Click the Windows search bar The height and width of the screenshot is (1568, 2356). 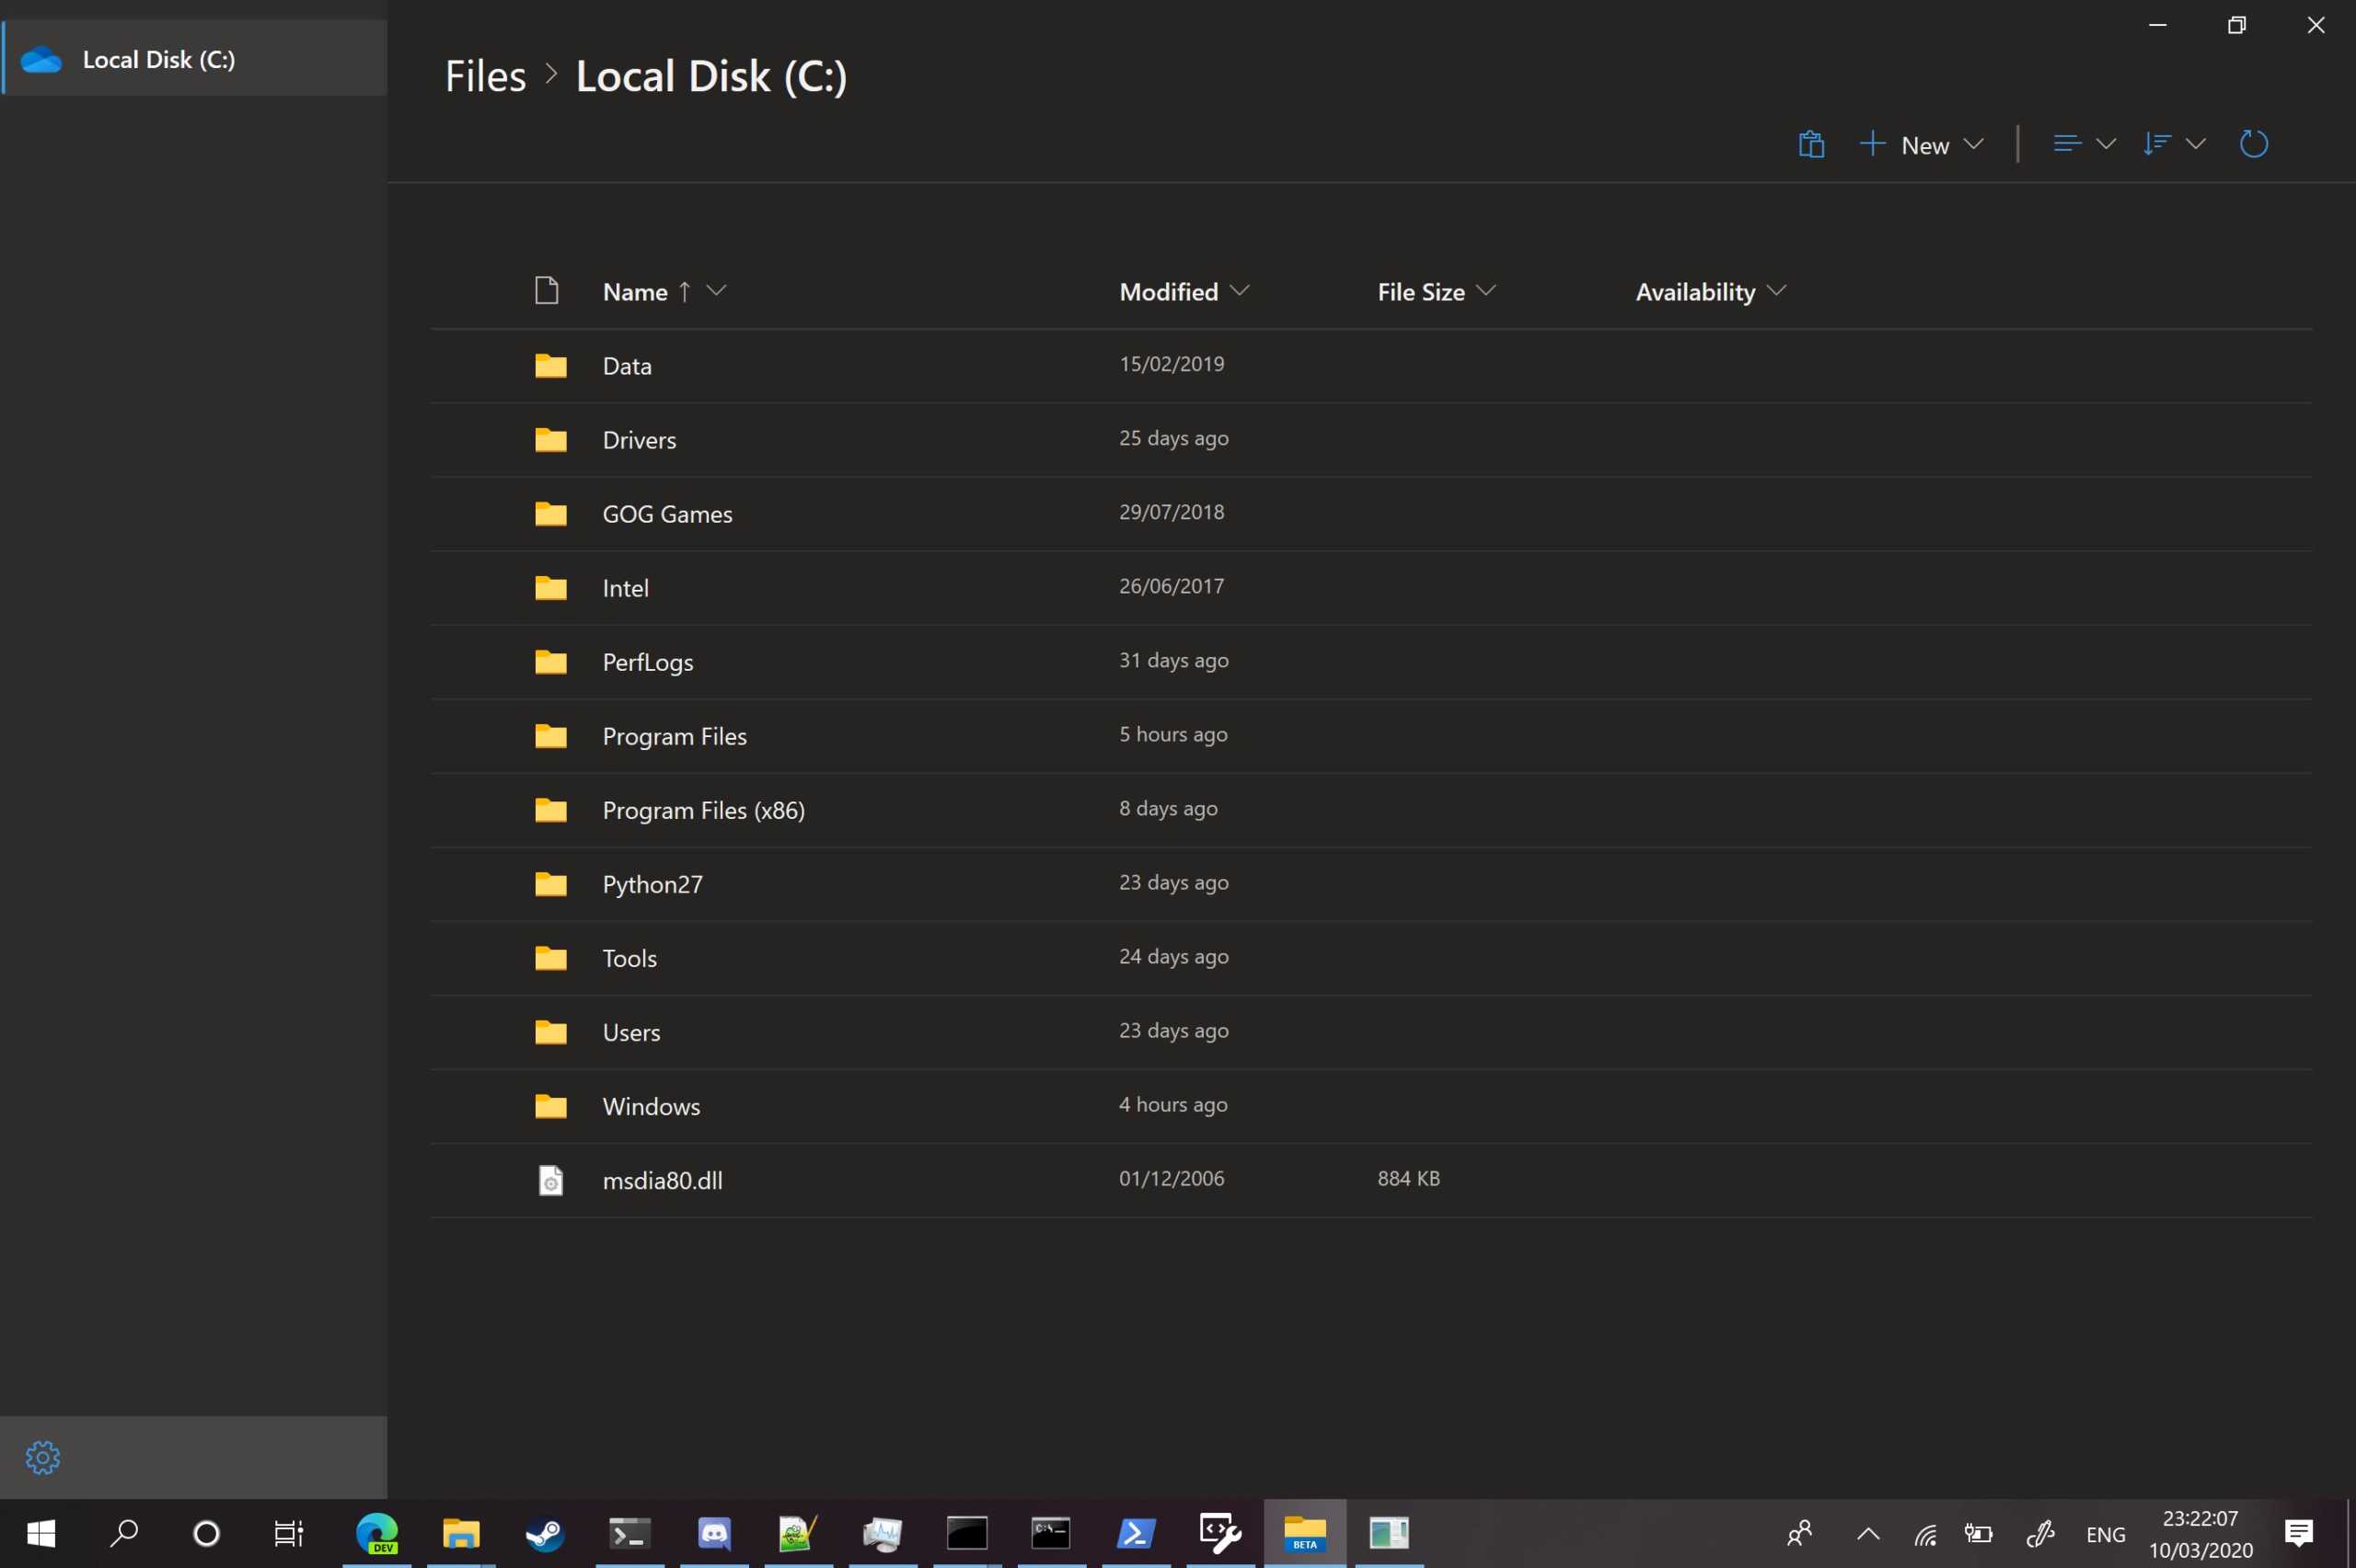tap(121, 1533)
